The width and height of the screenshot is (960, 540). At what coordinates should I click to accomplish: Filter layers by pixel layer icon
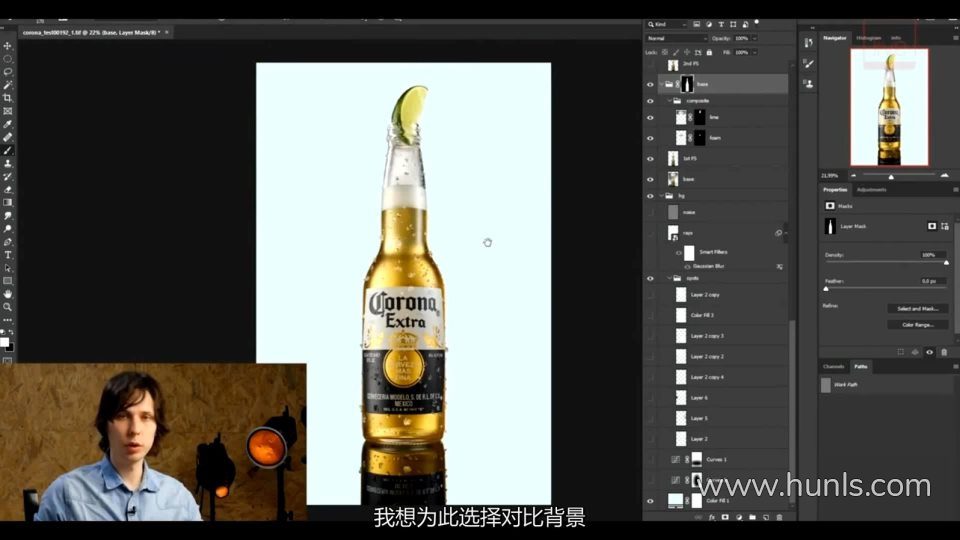(697, 24)
